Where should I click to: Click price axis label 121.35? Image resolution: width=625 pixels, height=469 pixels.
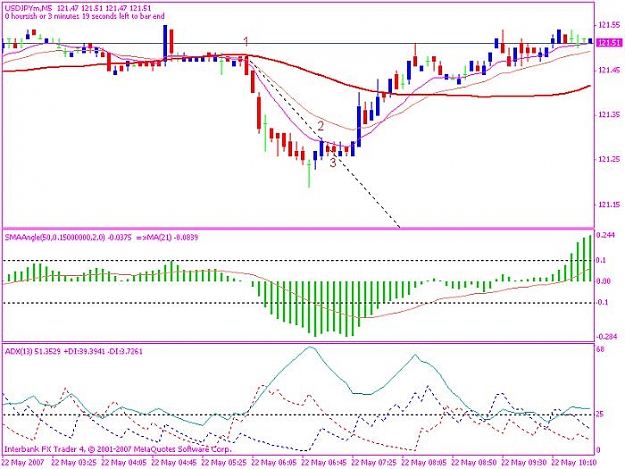pyautogui.click(x=609, y=115)
